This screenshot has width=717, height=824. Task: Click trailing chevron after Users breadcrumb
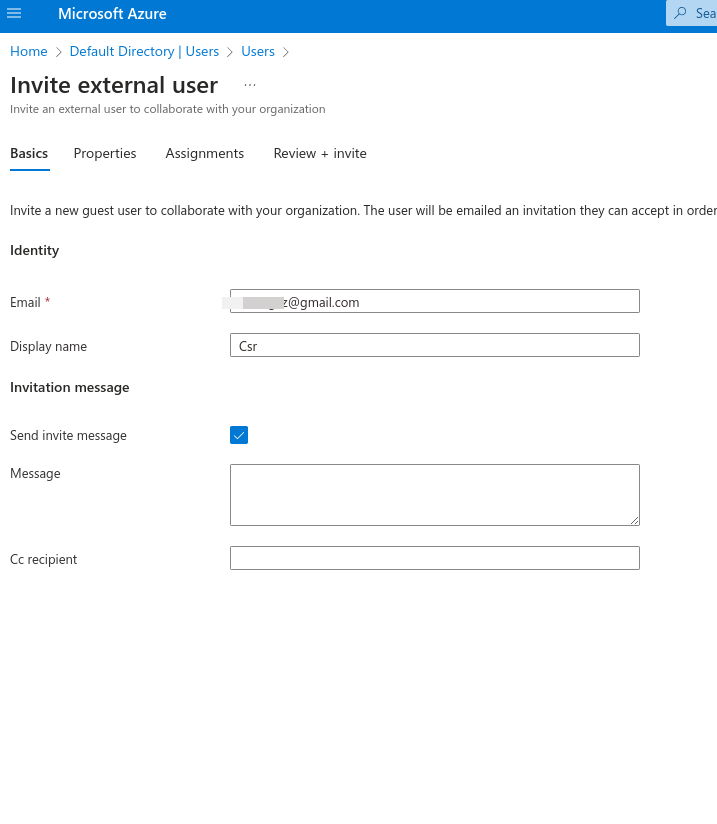(286, 52)
